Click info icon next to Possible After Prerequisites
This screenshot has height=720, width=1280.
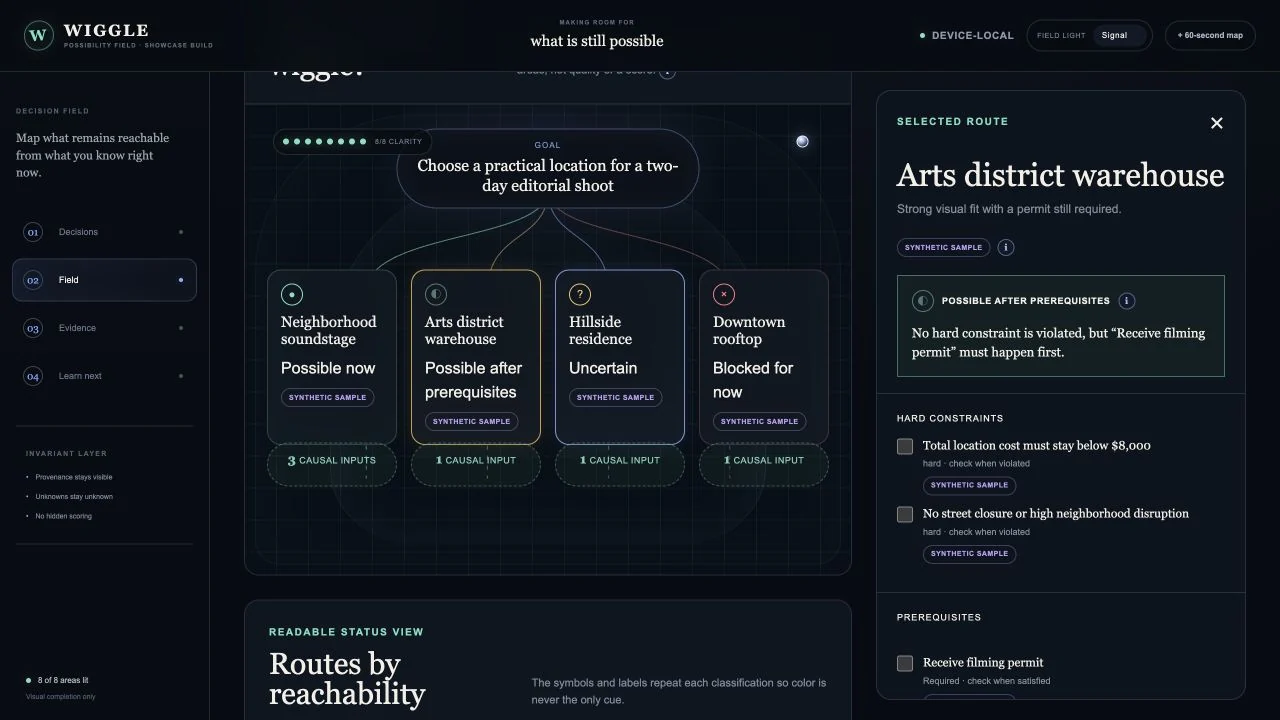(1127, 301)
